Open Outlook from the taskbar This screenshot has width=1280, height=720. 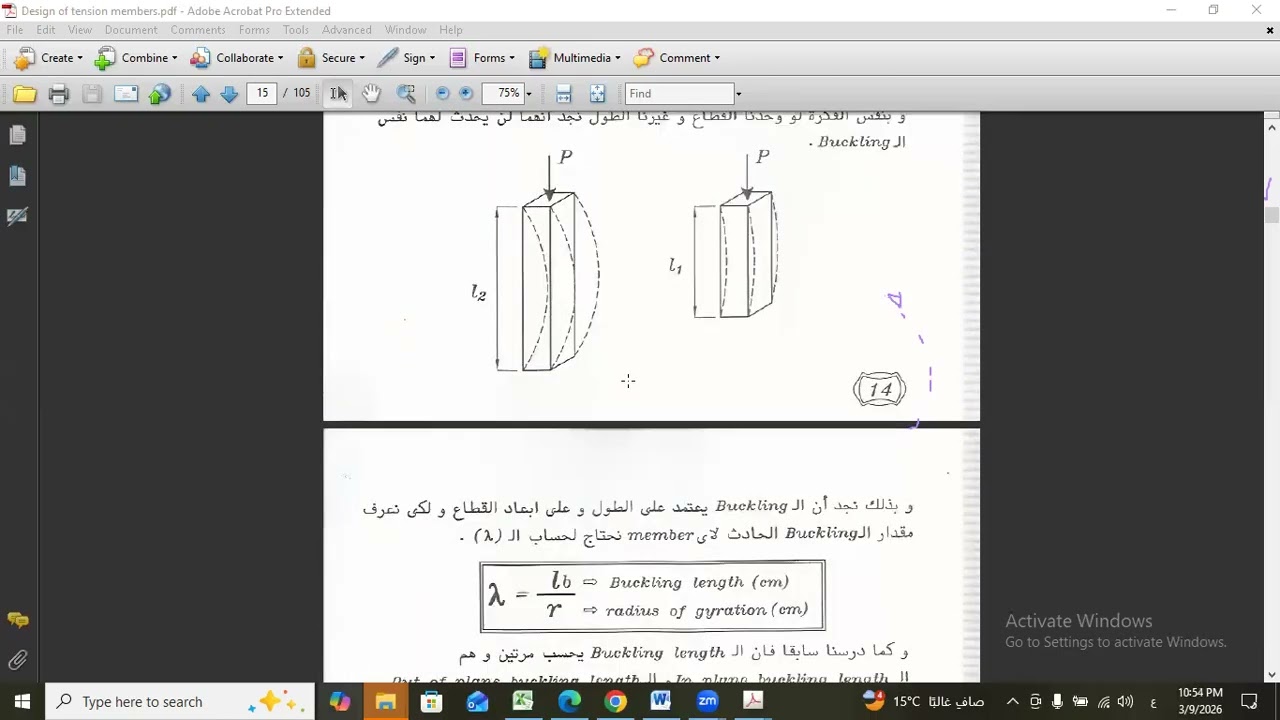(477, 701)
